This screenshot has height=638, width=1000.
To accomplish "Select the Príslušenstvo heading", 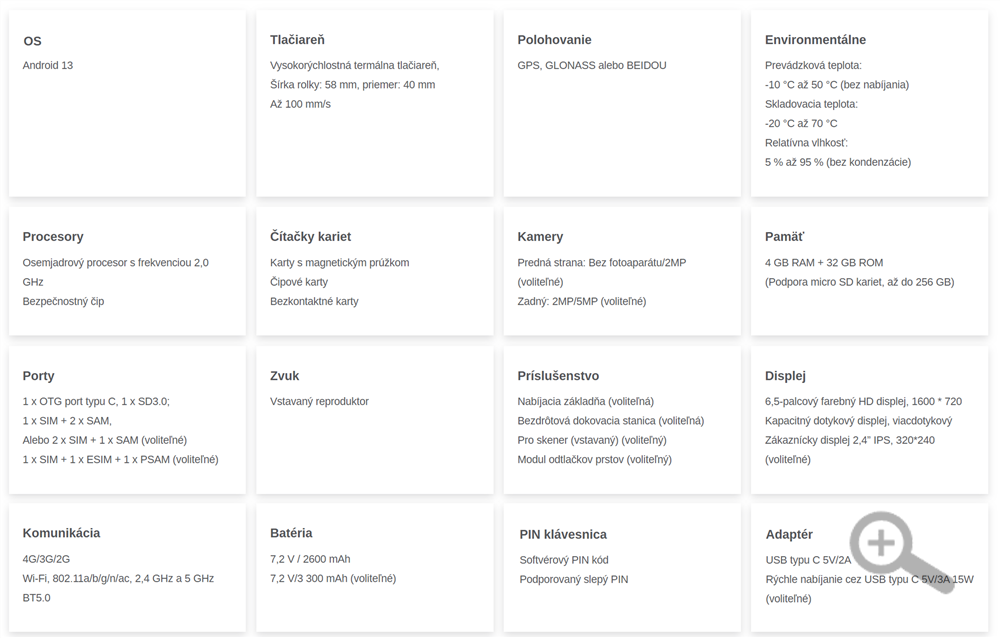I will tap(558, 376).
